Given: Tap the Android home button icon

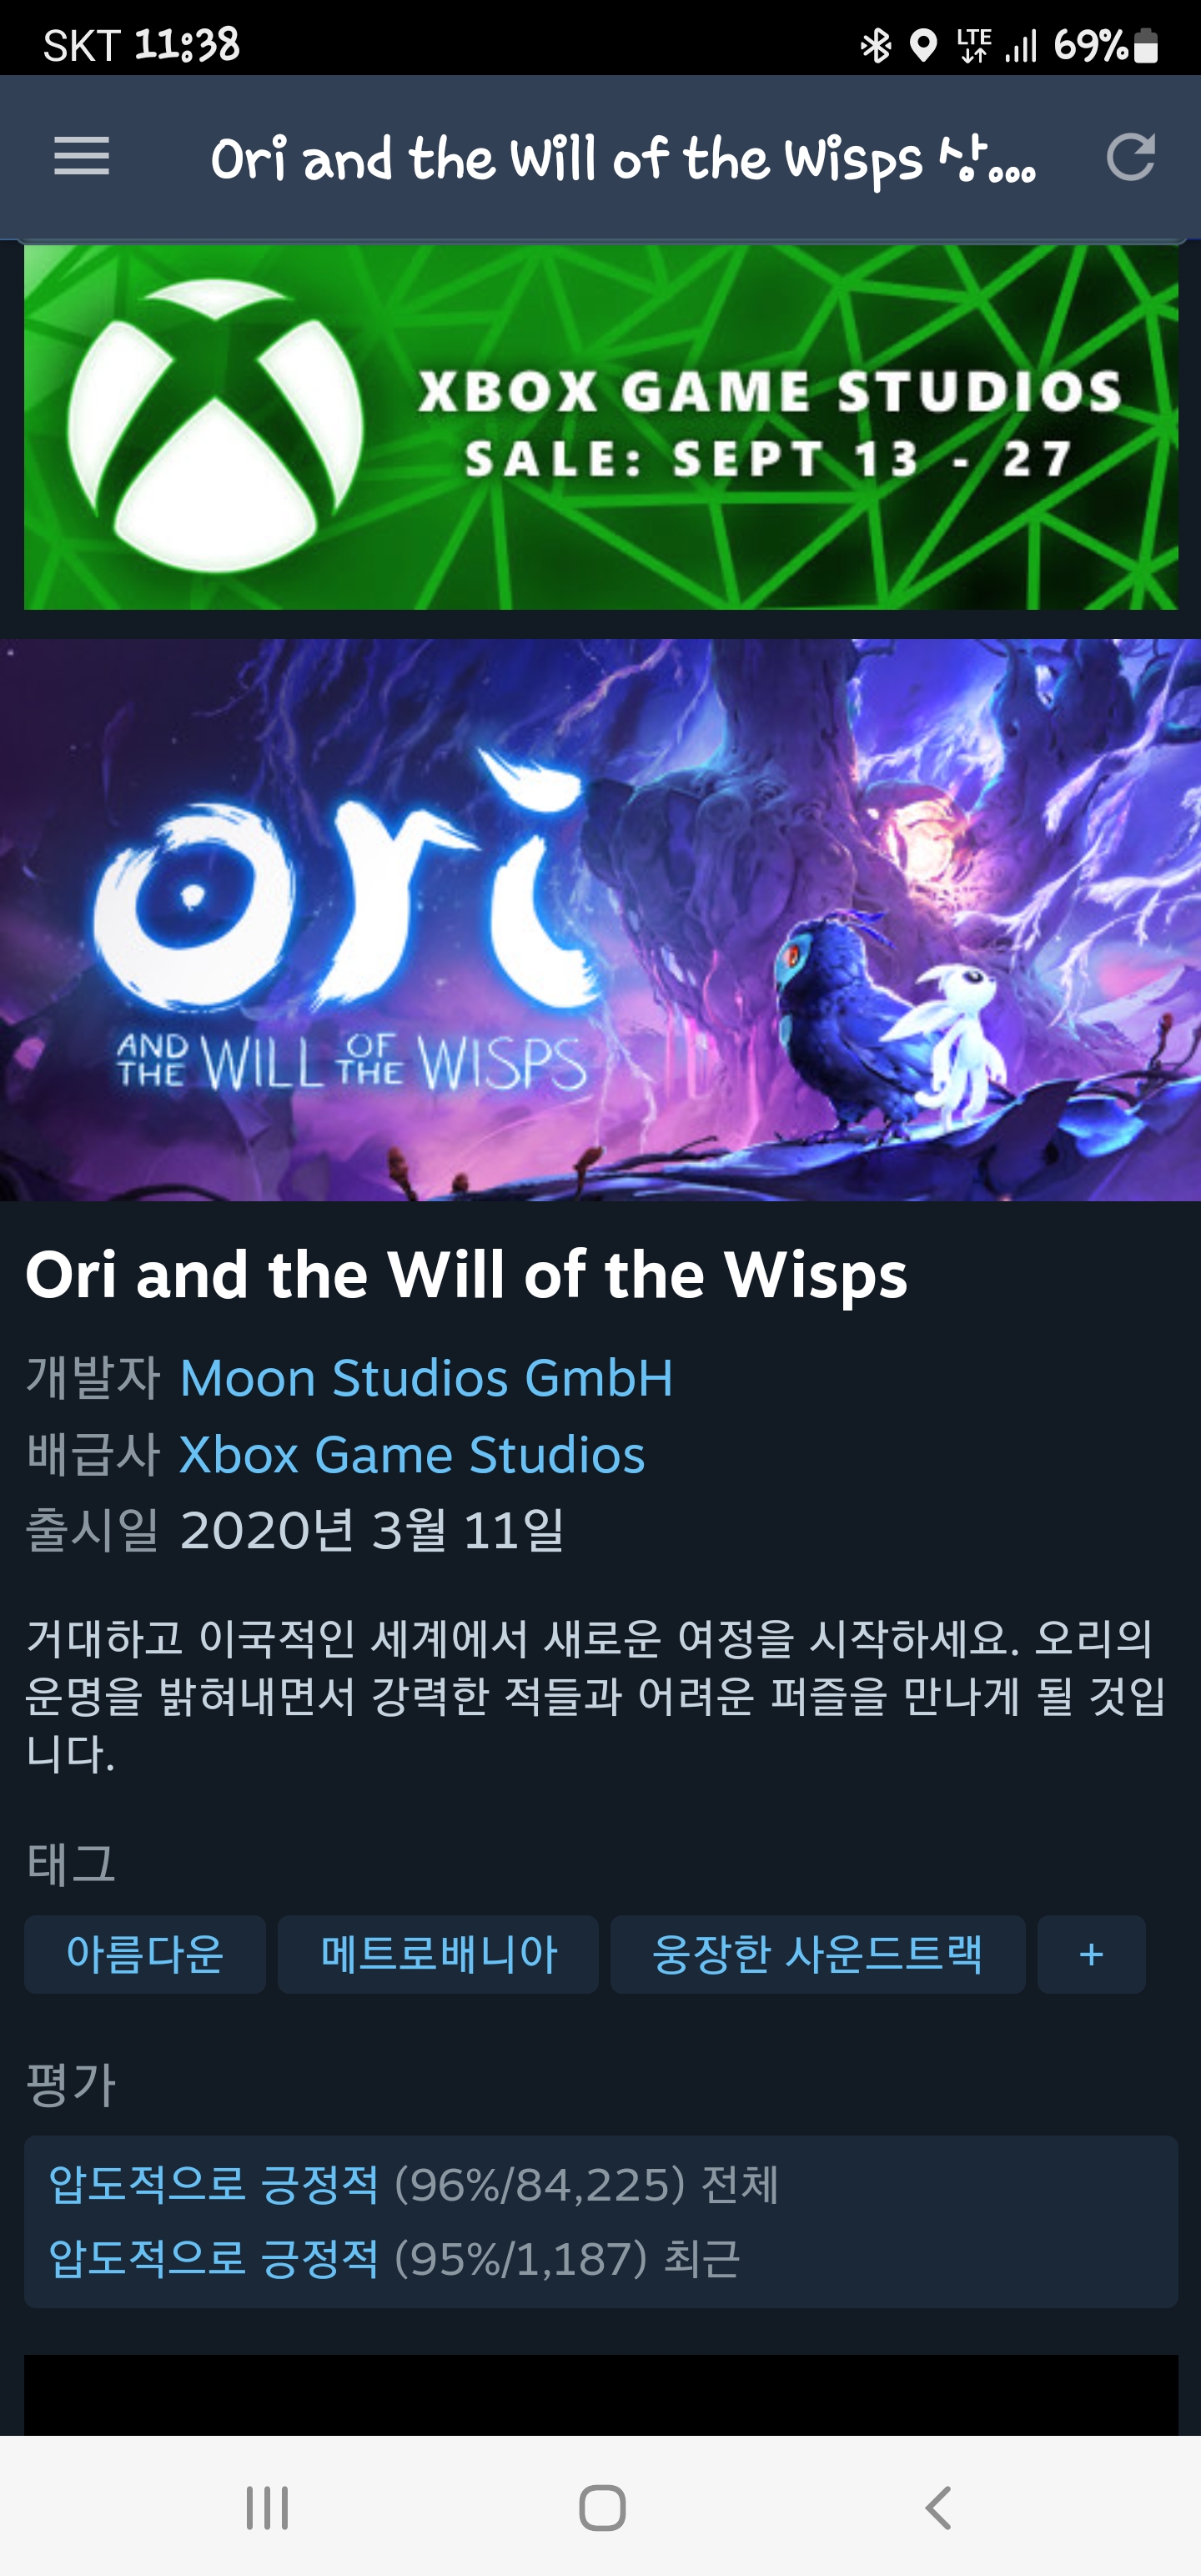Looking at the screenshot, I should (602, 2507).
